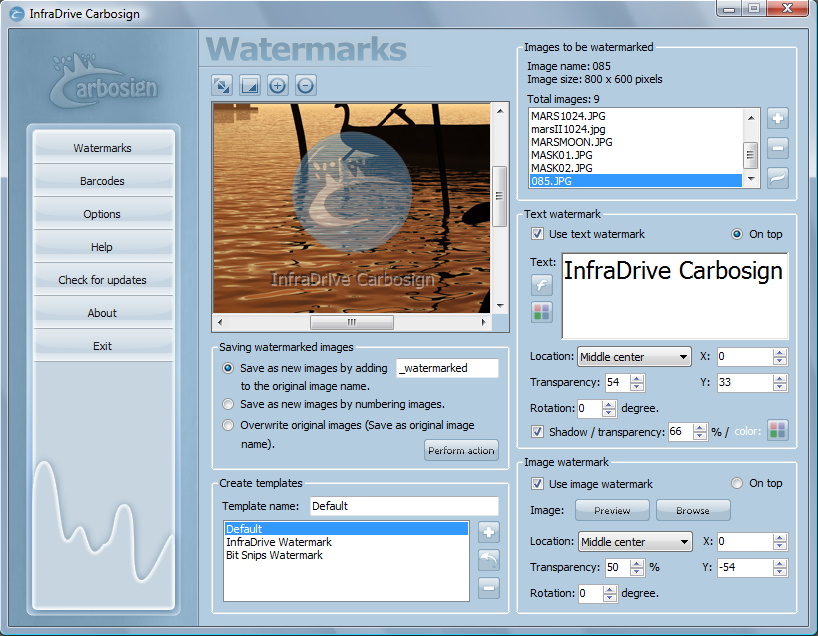
Task: Clear the images list with the sweep icon
Action: pyautogui.click(x=777, y=178)
